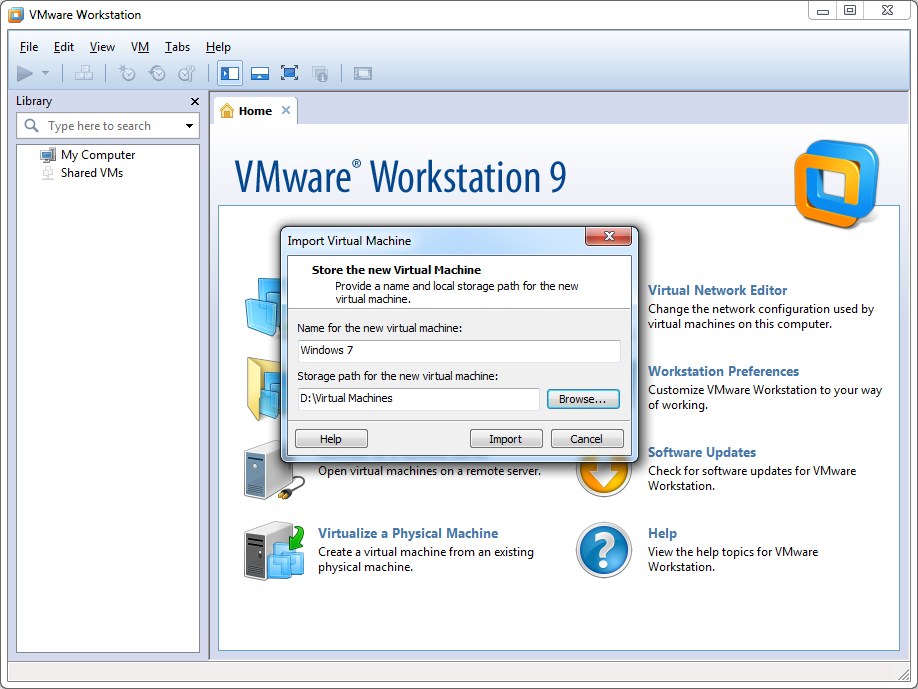This screenshot has width=918, height=689.
Task: Click the take snapshot toolbar icon
Action: 127,73
